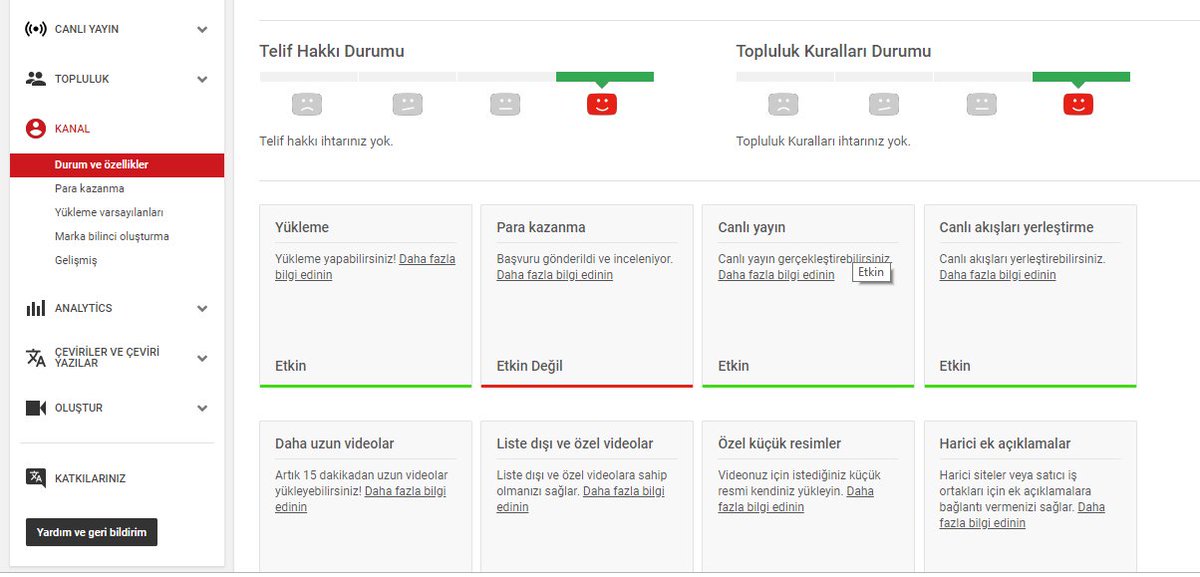The image size is (1200, 577).
Task: Open Yükleme card's Daha fazla bilgi link
Action: tap(365, 266)
